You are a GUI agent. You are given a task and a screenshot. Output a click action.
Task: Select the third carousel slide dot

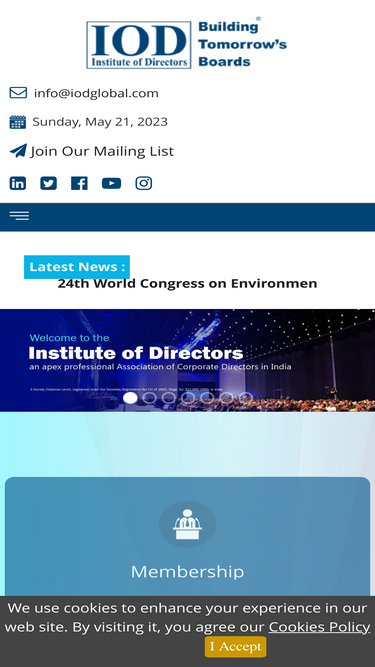(168, 398)
